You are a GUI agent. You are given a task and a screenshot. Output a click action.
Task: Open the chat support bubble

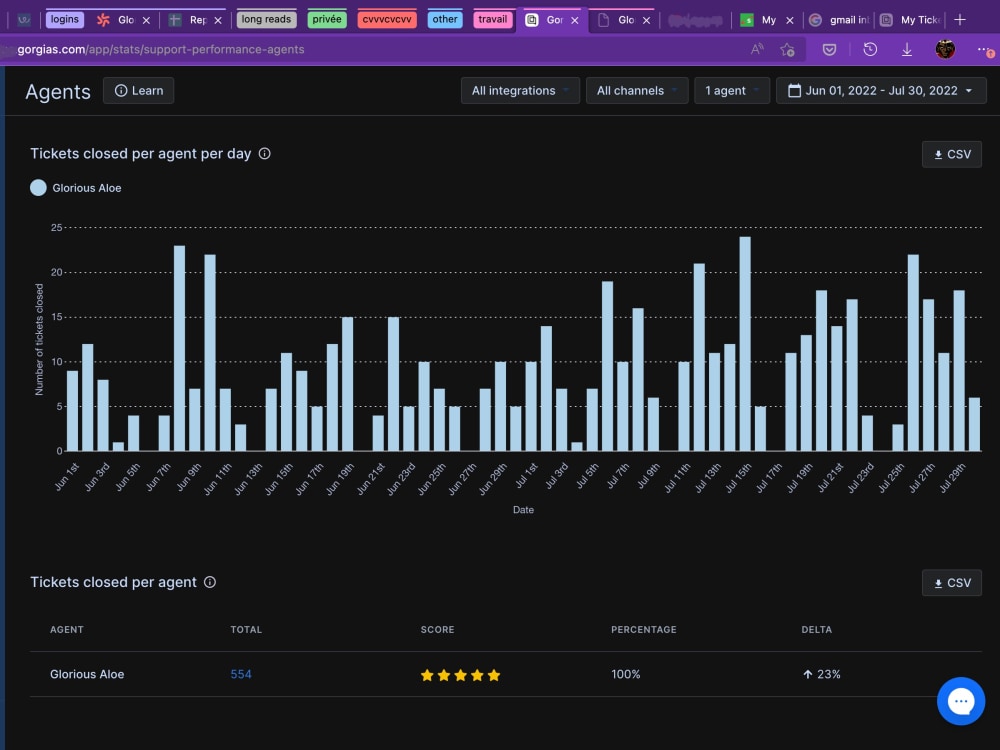point(960,701)
